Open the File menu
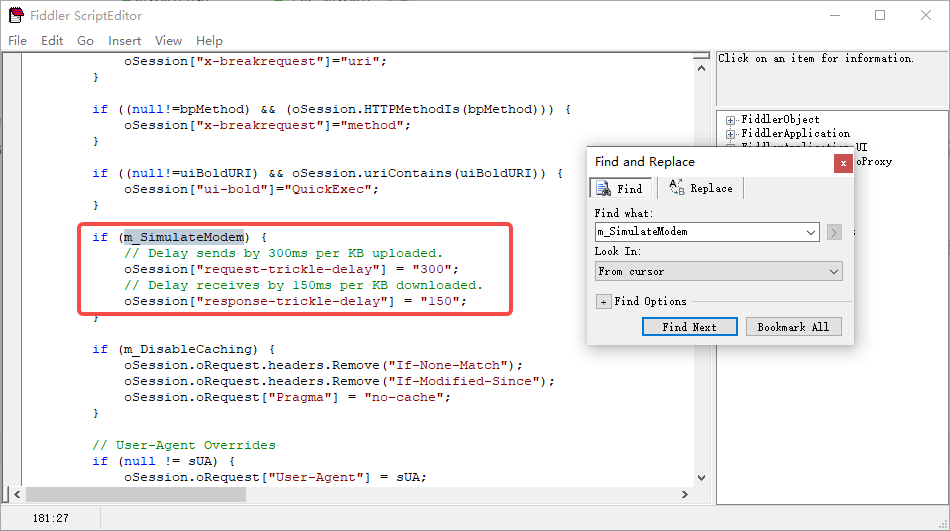This screenshot has height=531, width=950. pyautogui.click(x=17, y=41)
